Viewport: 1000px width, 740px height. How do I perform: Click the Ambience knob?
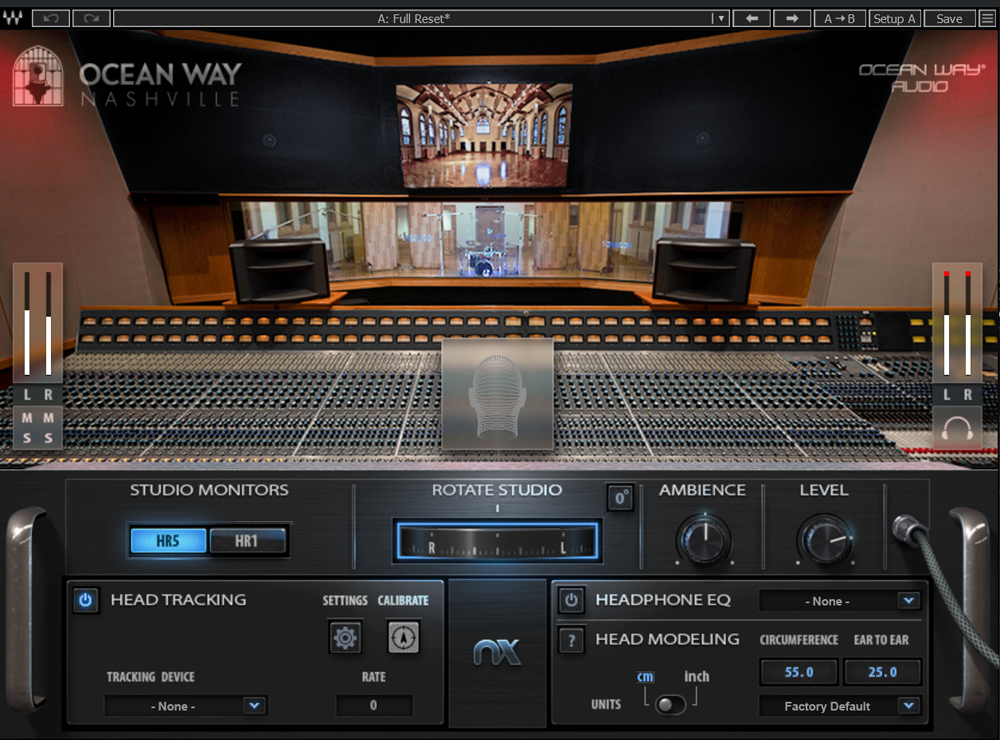coord(705,540)
